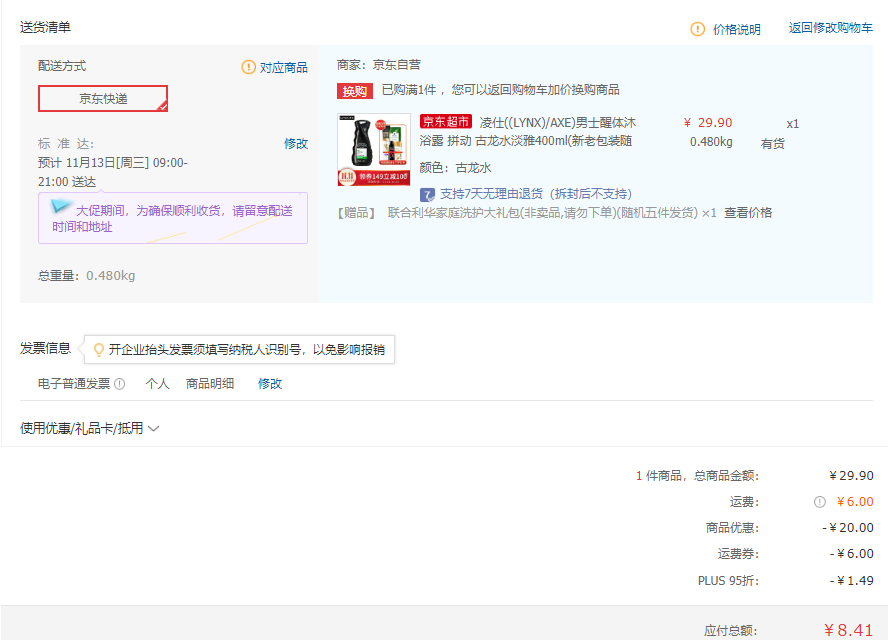Click the 总重量: 0.480kg text
888x640 pixels.
[x=87, y=276]
